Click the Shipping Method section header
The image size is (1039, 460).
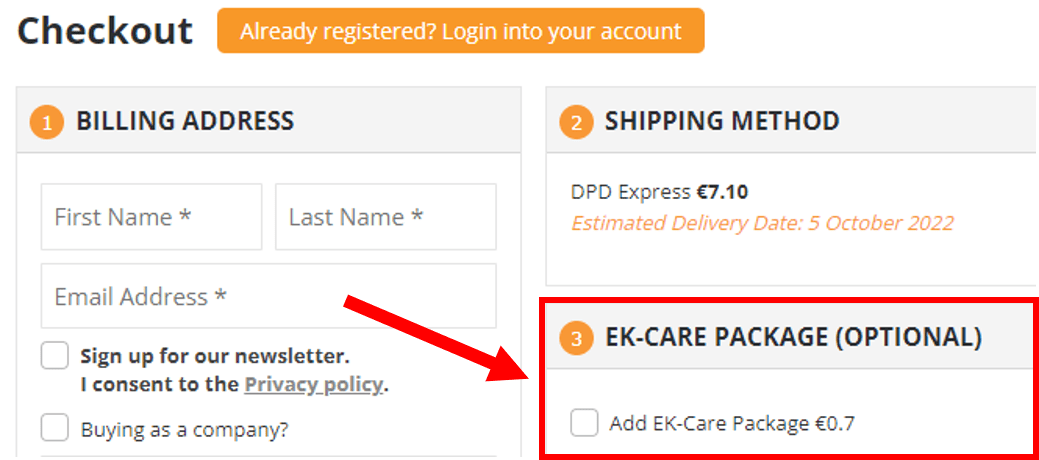coord(793,121)
